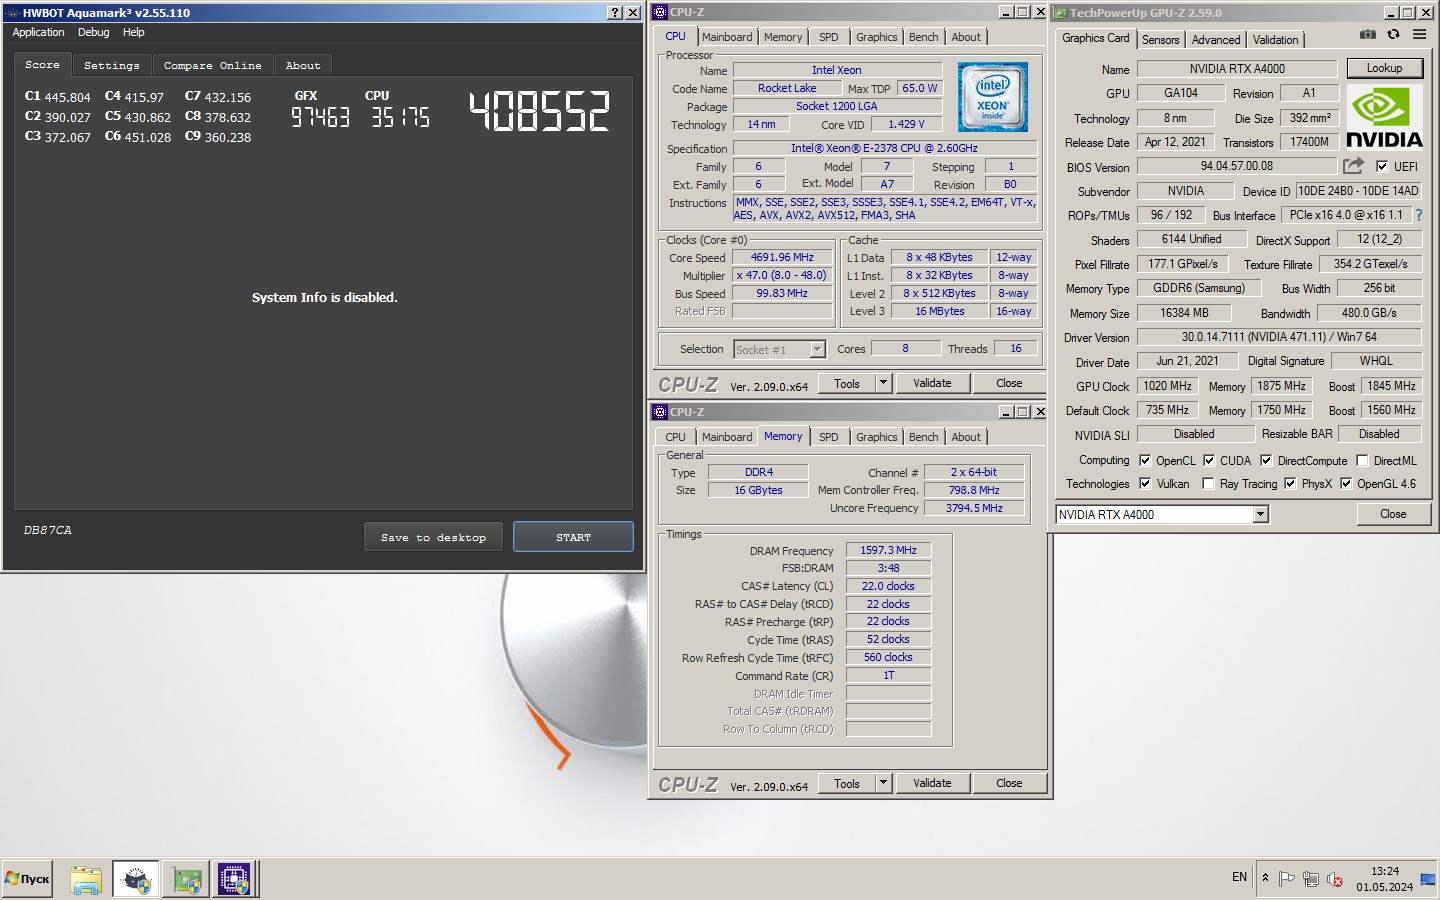Open the Debug menu in Aquamark3

point(94,32)
